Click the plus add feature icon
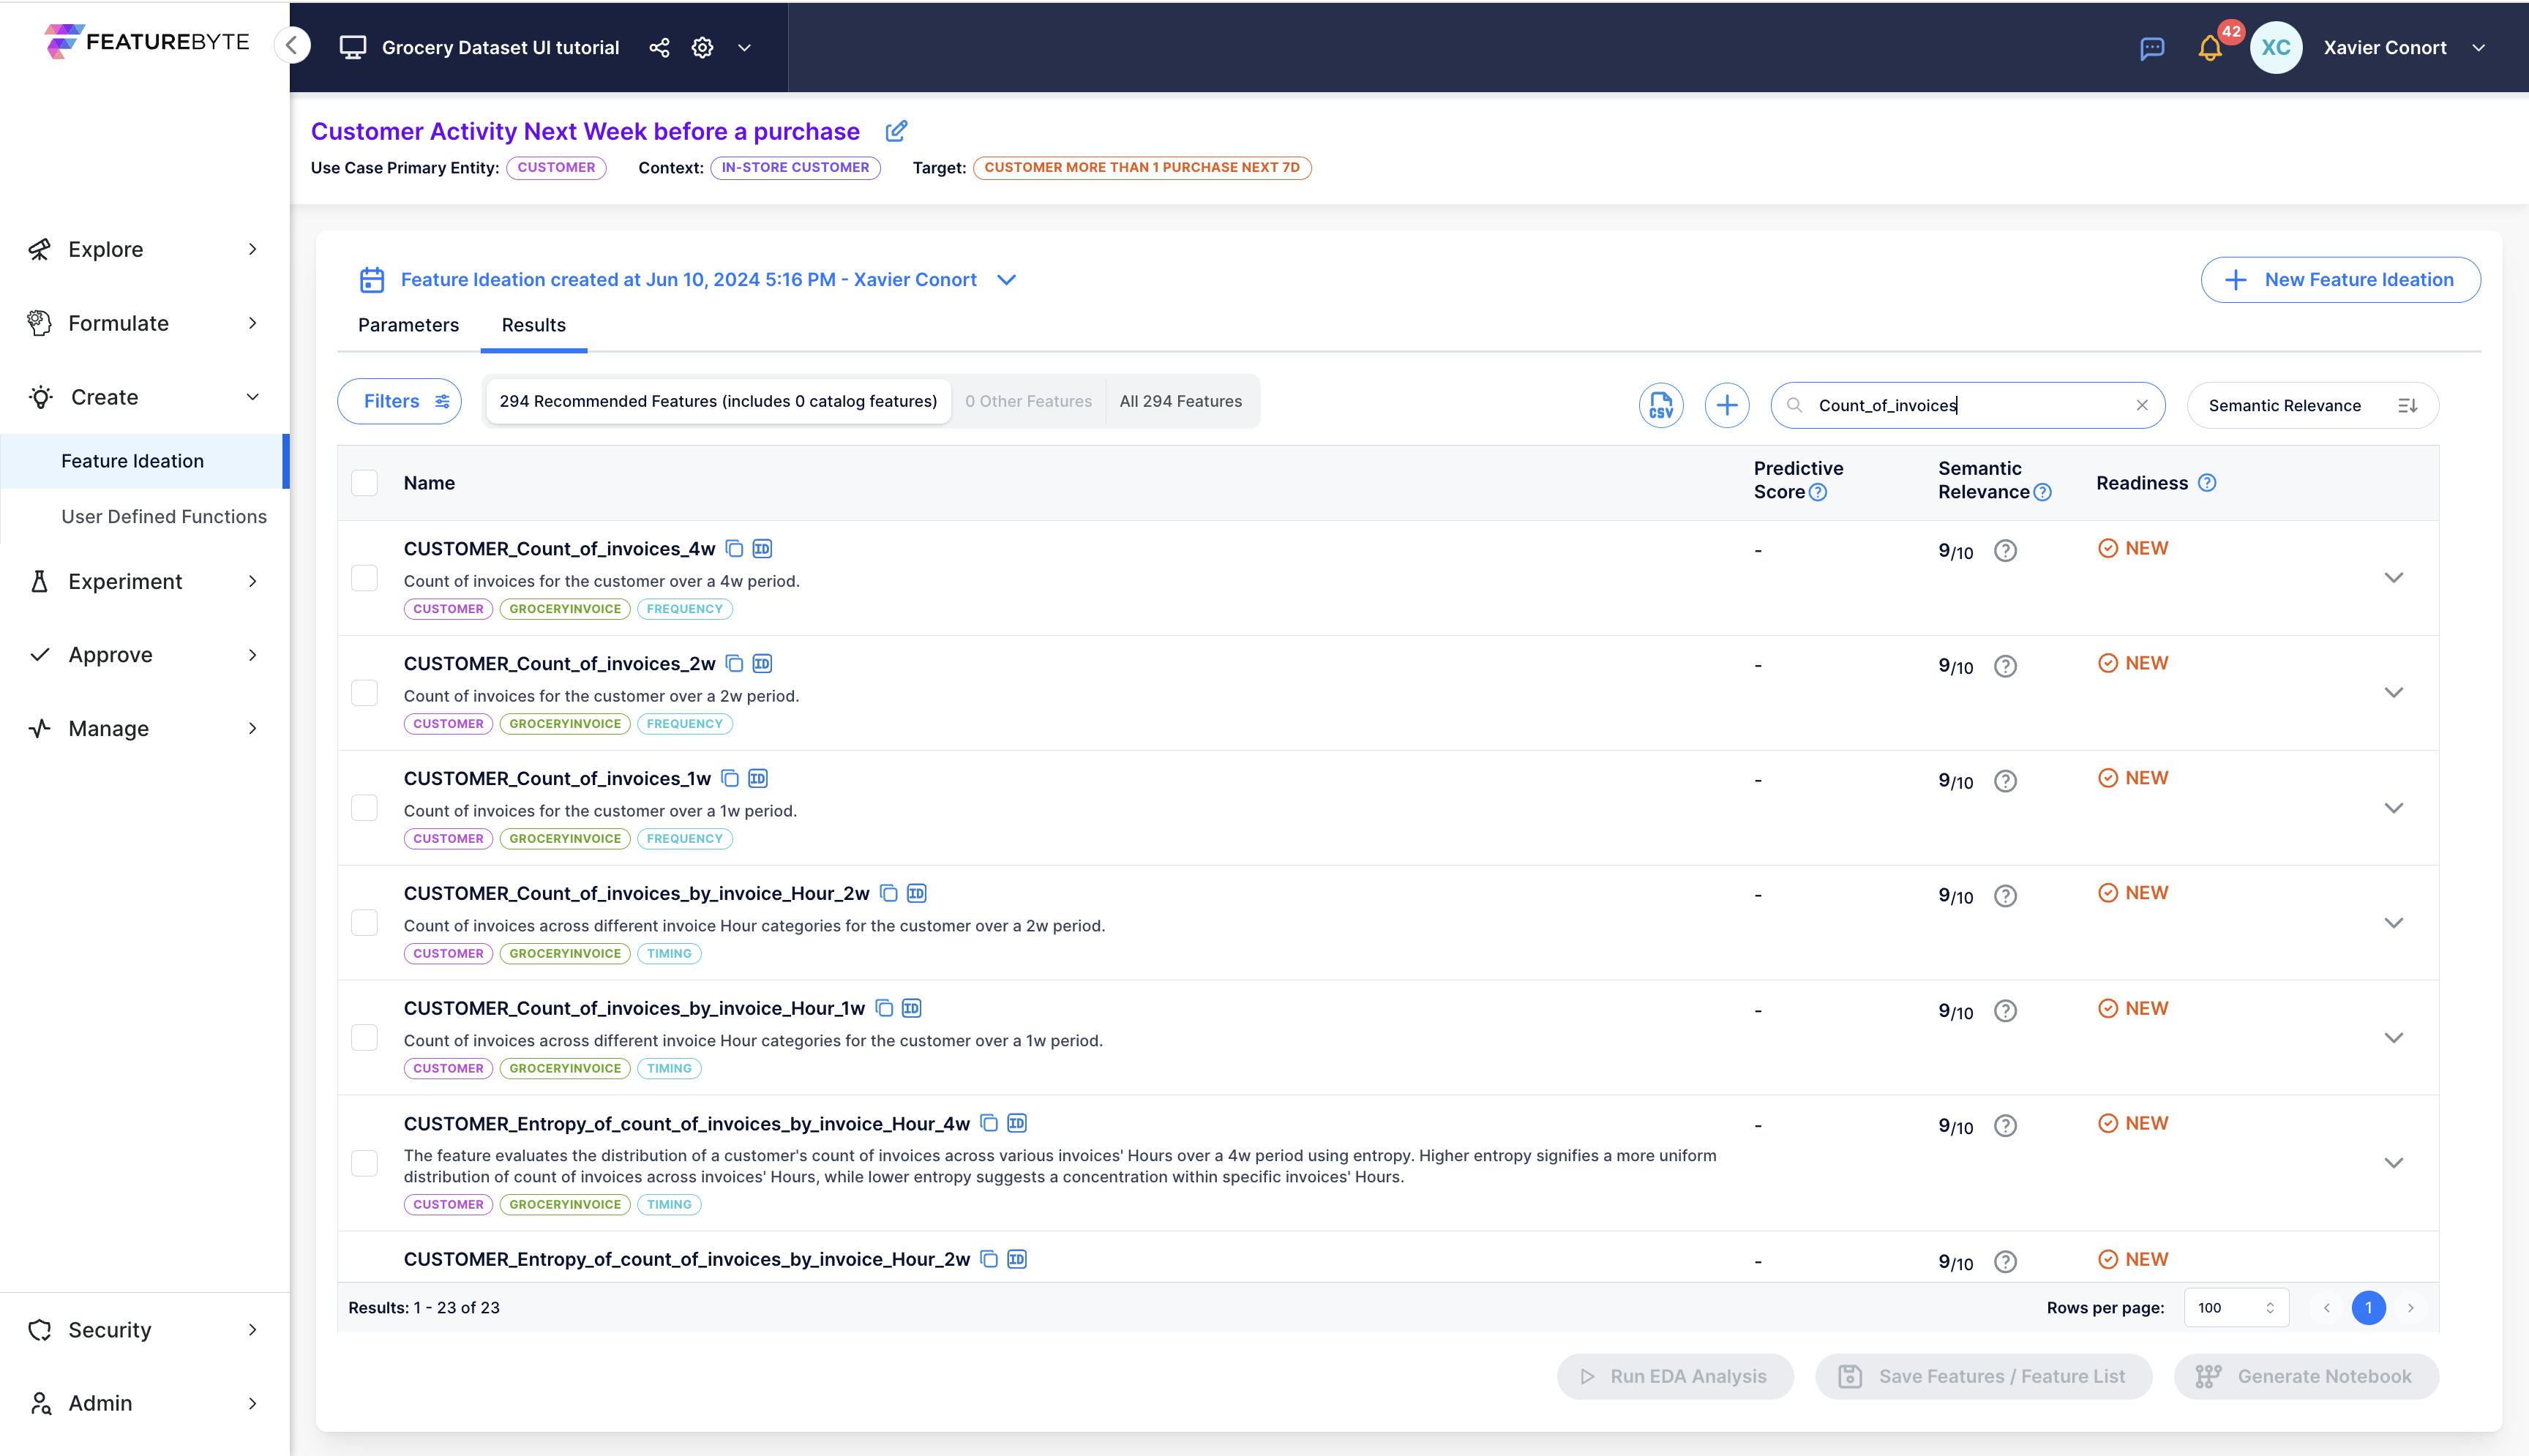The height and width of the screenshot is (1456, 2529). point(1727,405)
